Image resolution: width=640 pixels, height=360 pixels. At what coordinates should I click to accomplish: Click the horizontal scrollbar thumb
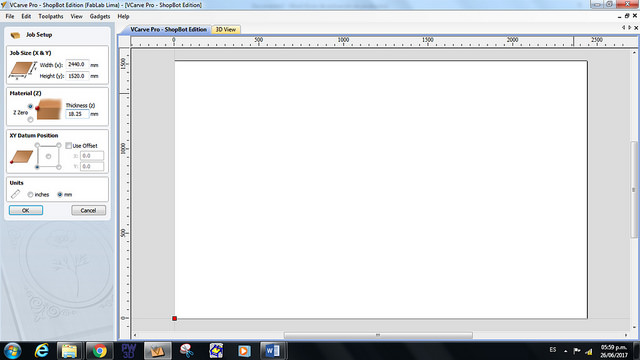[378, 335]
